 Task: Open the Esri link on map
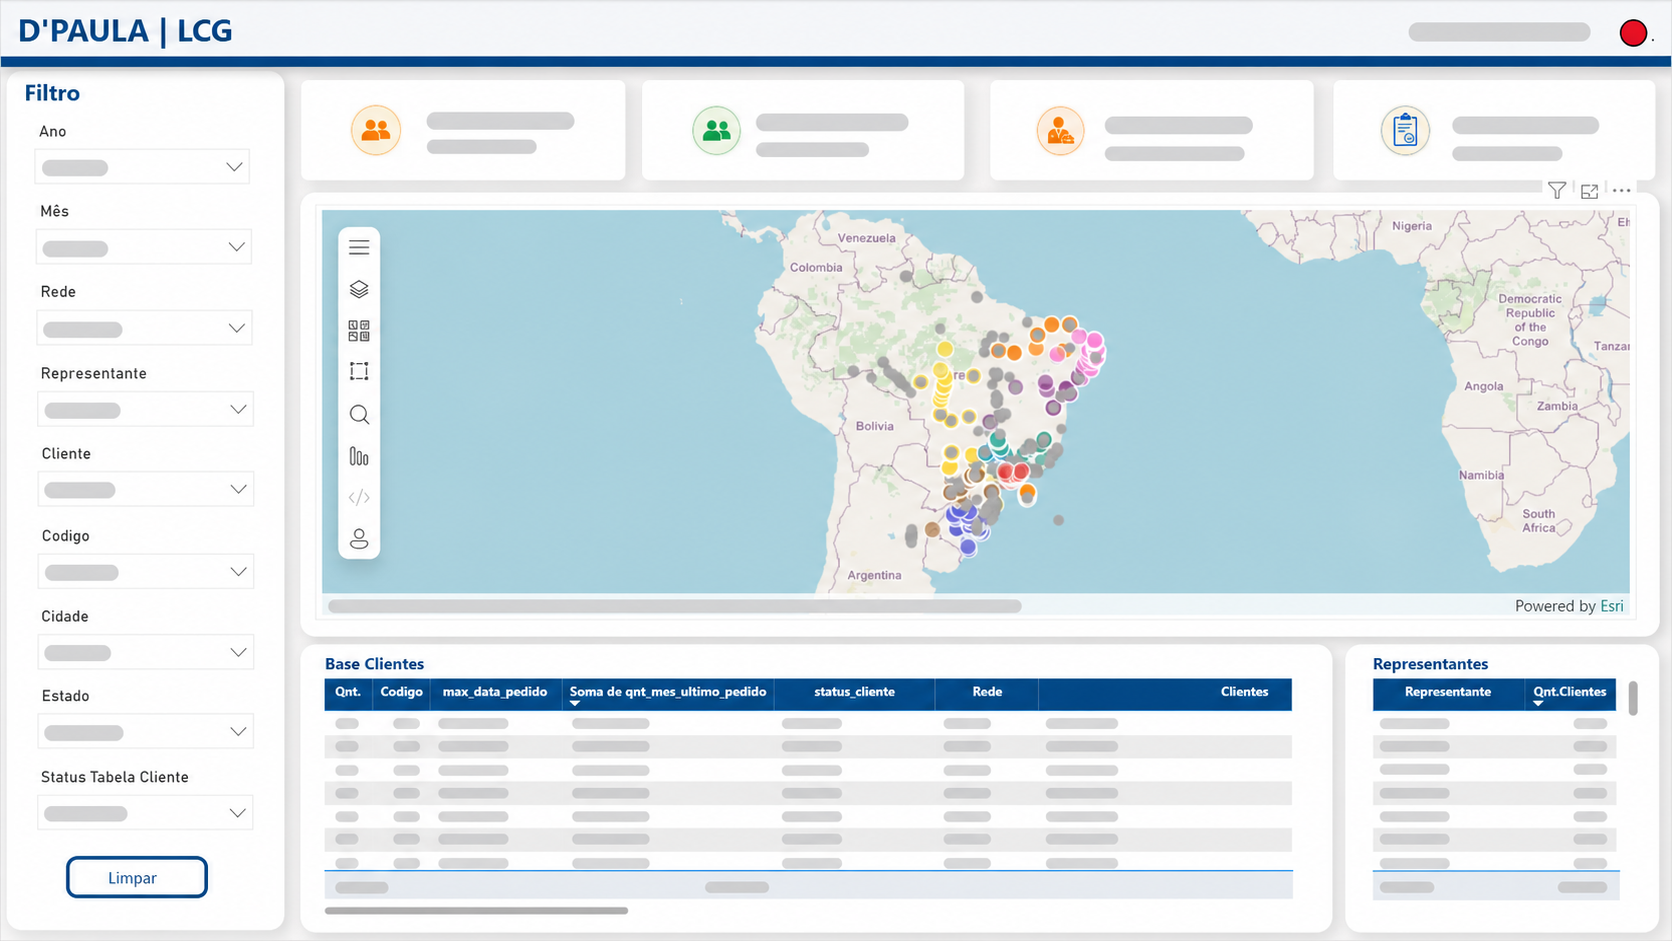pyautogui.click(x=1612, y=606)
